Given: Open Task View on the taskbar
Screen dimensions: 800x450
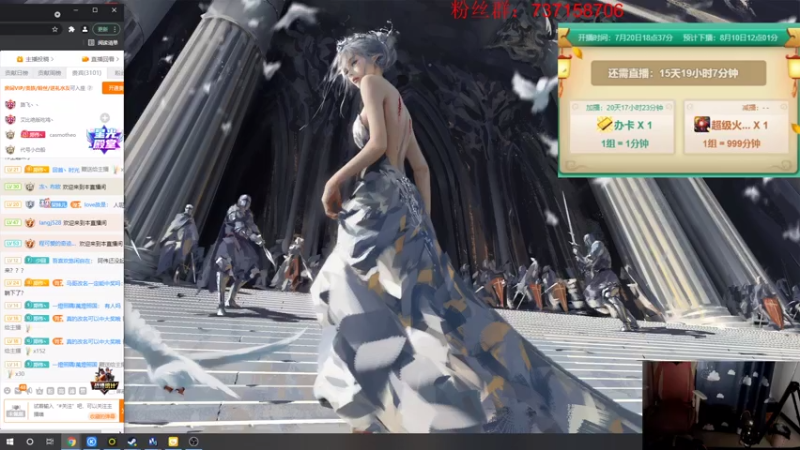Looking at the screenshot, I should pyautogui.click(x=49, y=442).
